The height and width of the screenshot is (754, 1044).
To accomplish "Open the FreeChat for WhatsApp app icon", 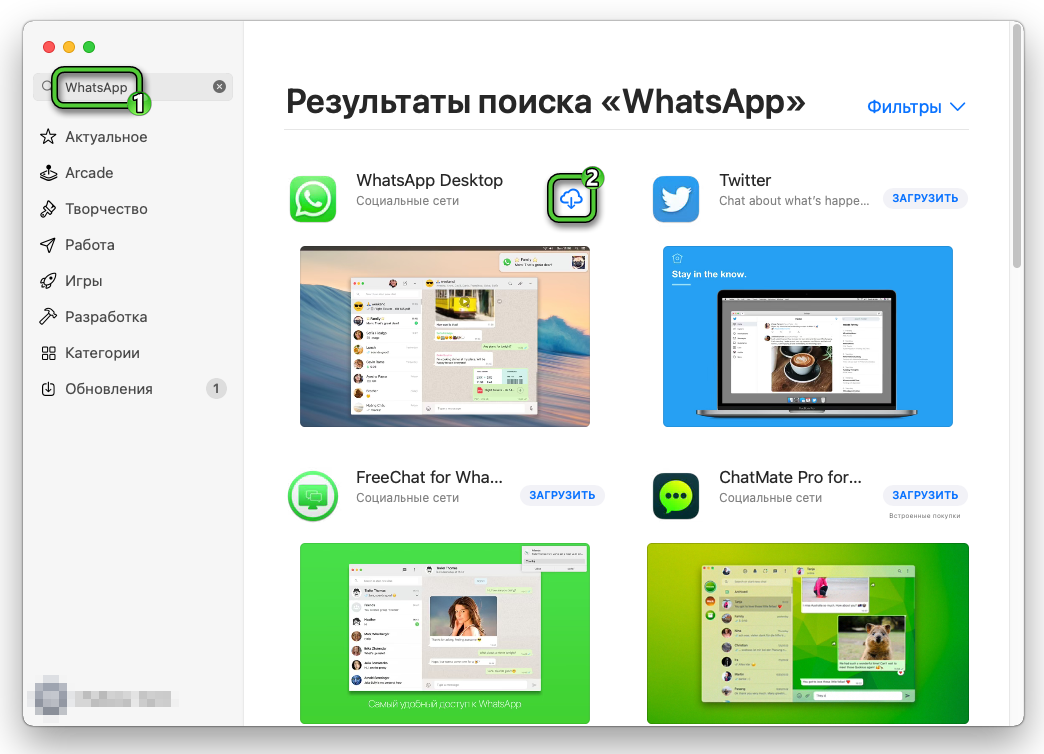I will [x=313, y=496].
